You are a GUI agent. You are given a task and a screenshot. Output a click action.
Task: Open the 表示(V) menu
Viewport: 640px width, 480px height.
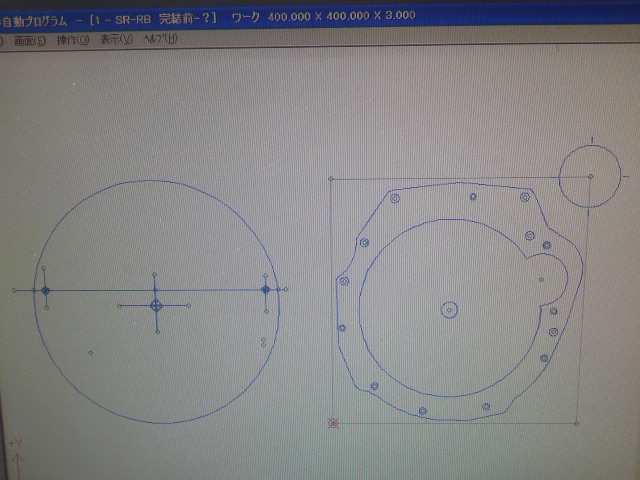pyautogui.click(x=116, y=40)
